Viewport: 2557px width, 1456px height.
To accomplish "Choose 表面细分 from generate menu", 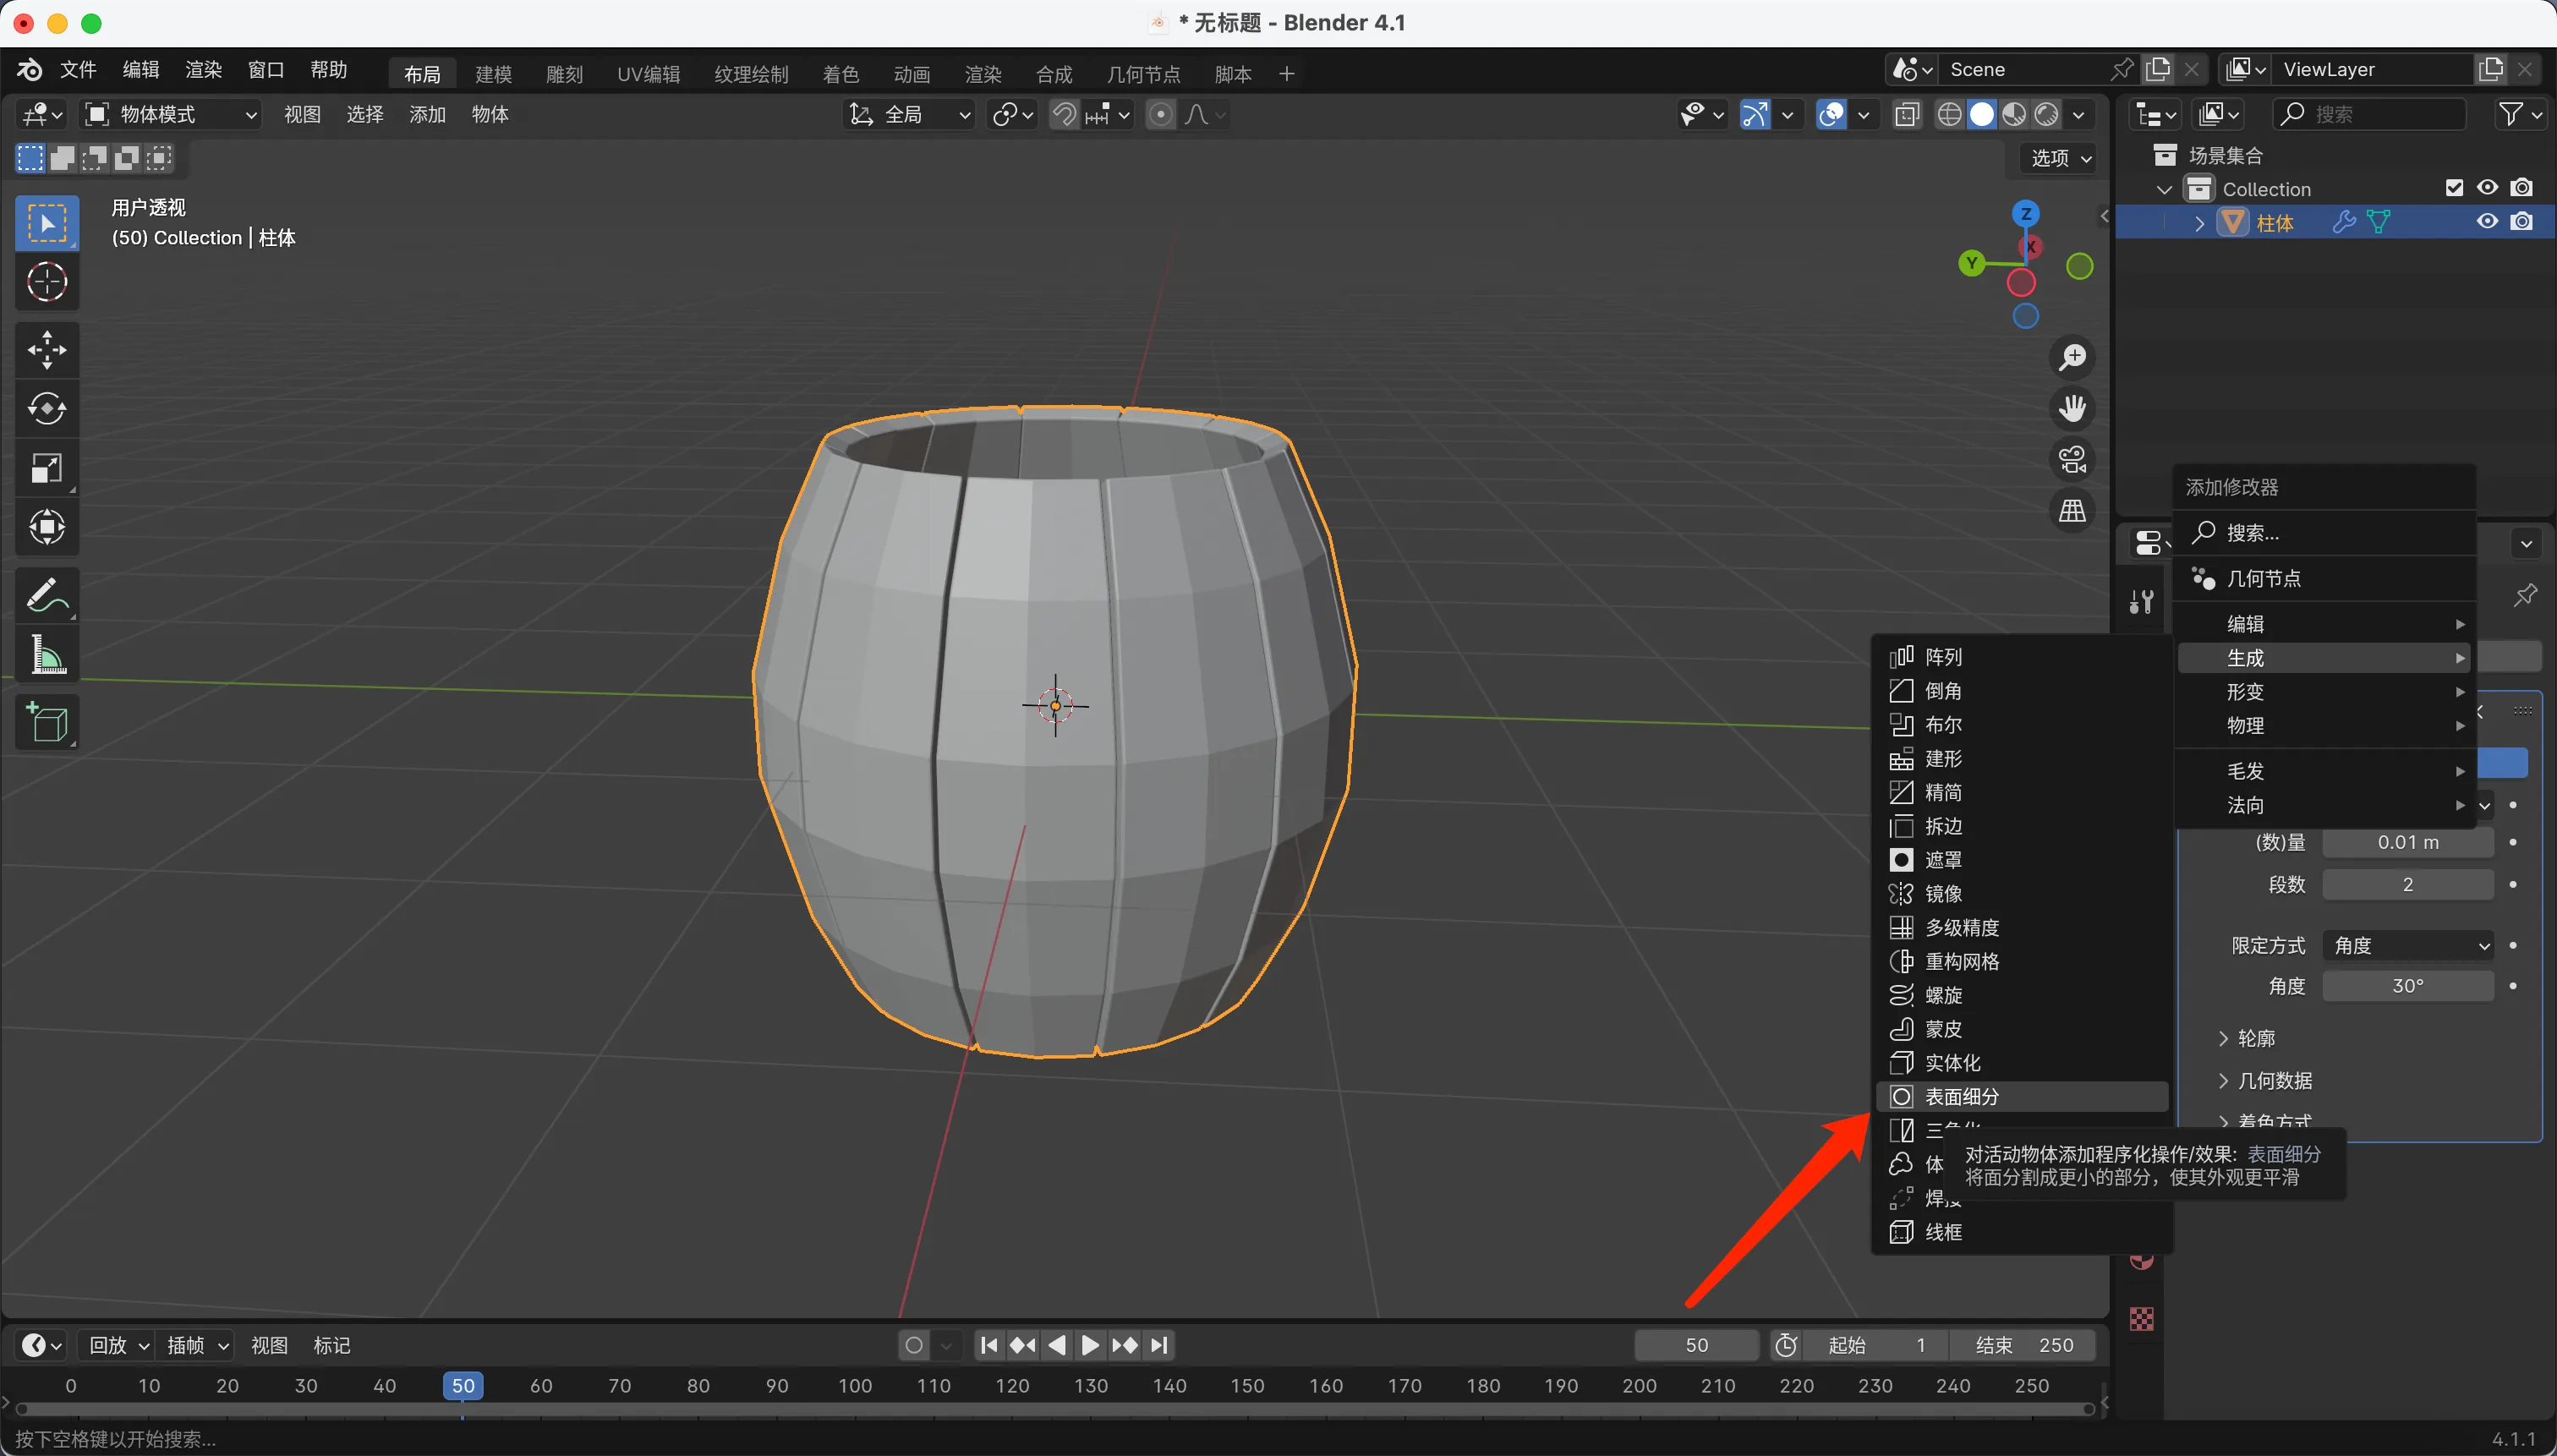I will tap(1962, 1096).
